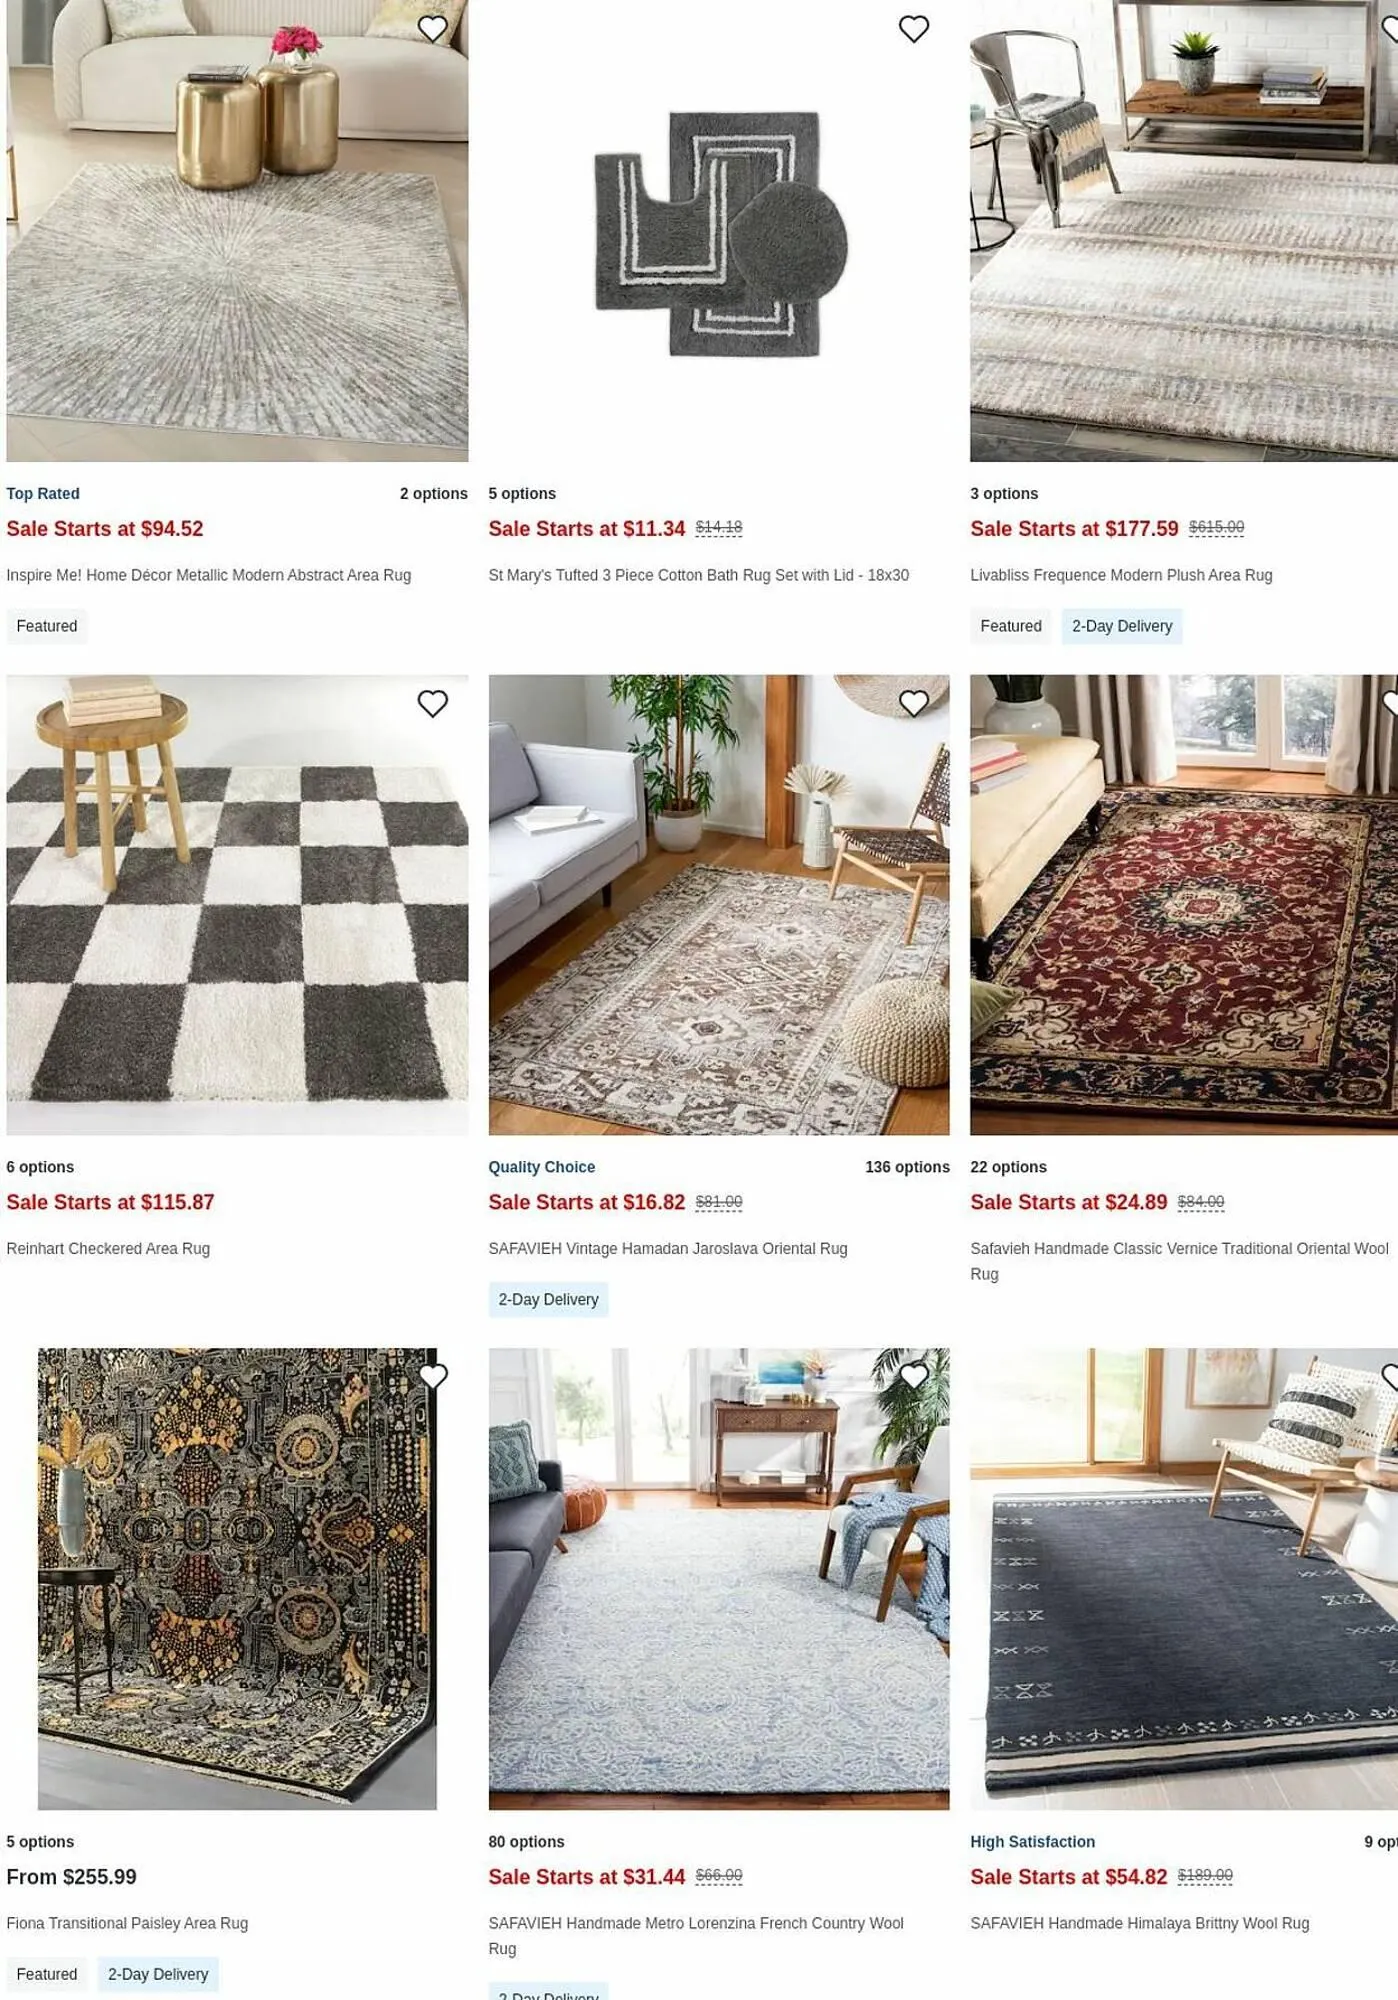Select the 2-Day Delivery tag under Livabliss rug
Image resolution: width=1398 pixels, height=2000 pixels.
click(x=1122, y=626)
